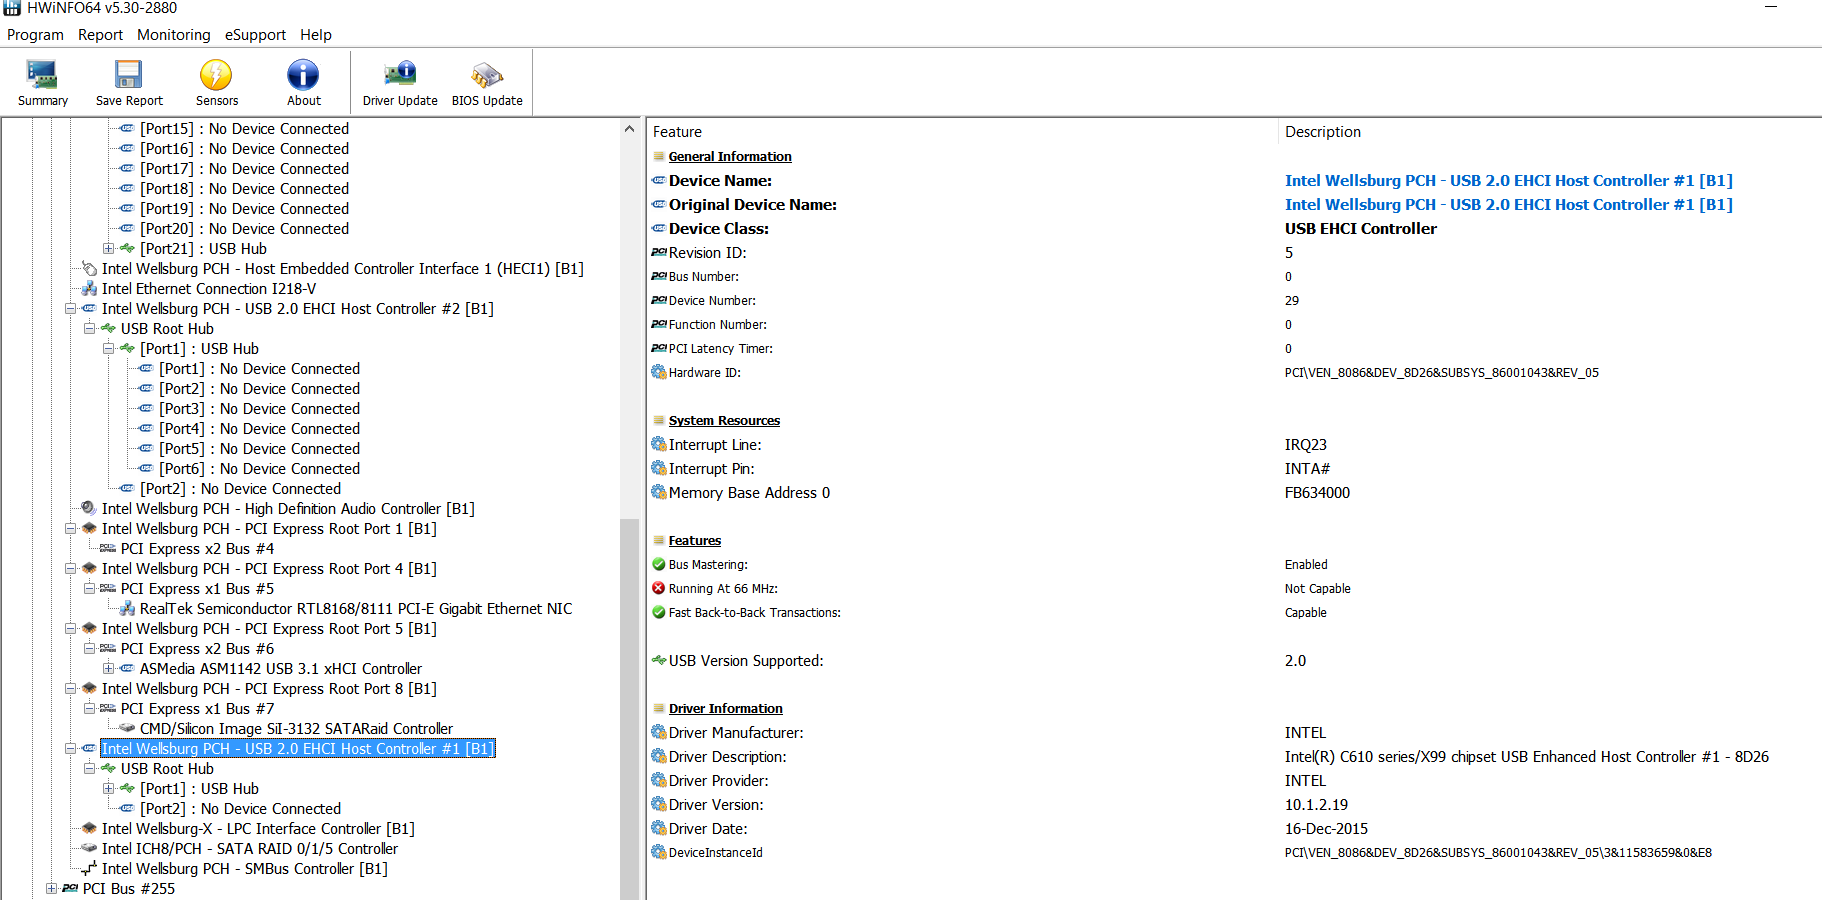Open the Program menu
Viewport: 1822px width, 900px height.
click(x=35, y=35)
